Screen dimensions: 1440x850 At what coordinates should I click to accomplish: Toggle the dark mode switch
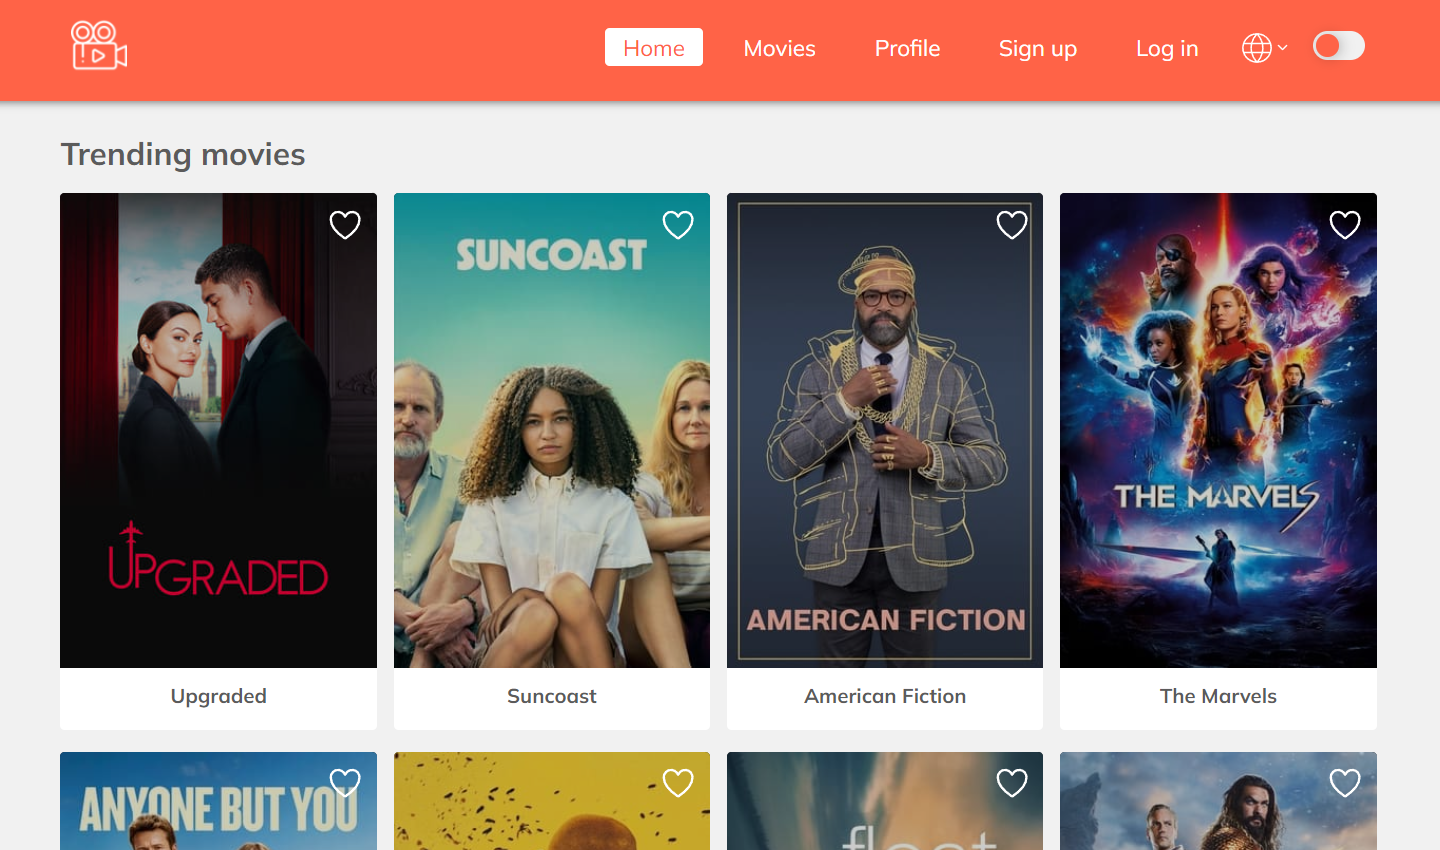pos(1339,46)
